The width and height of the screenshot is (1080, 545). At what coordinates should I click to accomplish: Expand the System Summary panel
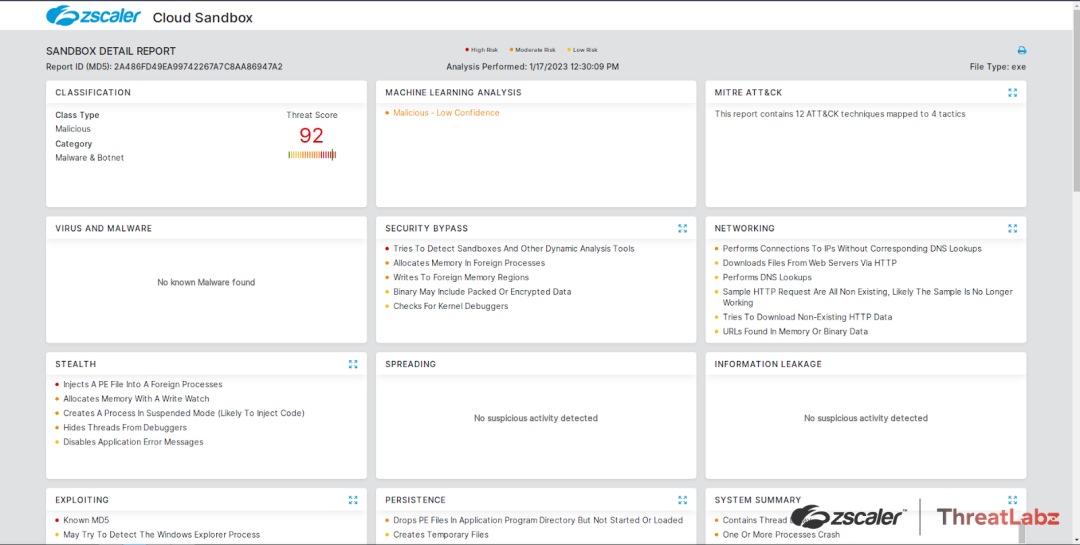1012,500
